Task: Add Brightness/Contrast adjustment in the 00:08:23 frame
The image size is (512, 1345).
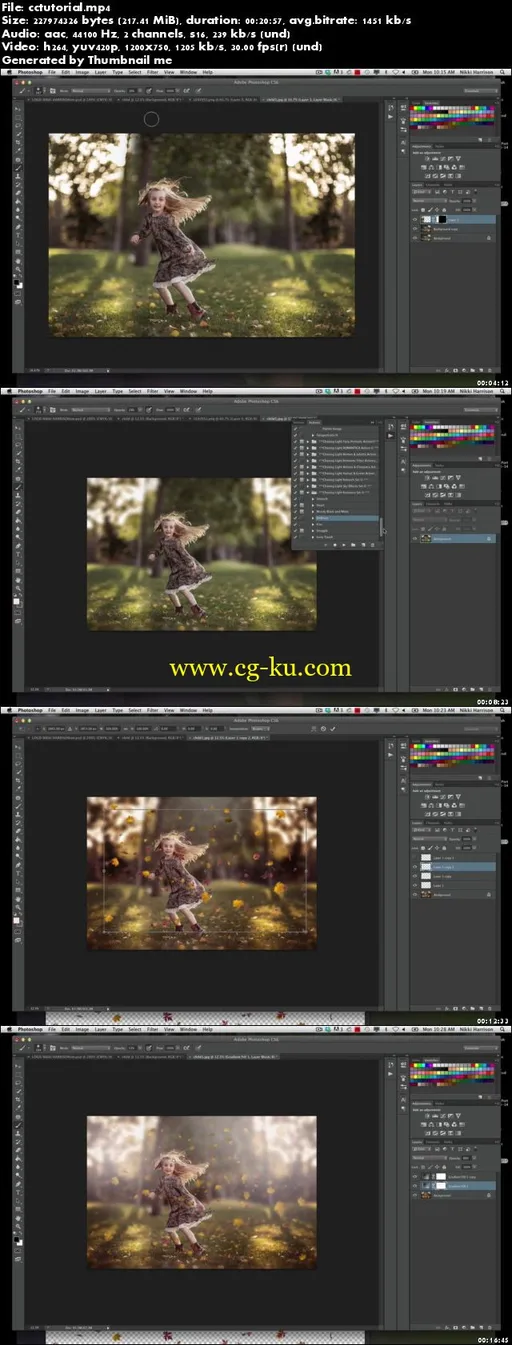Action: click(427, 477)
